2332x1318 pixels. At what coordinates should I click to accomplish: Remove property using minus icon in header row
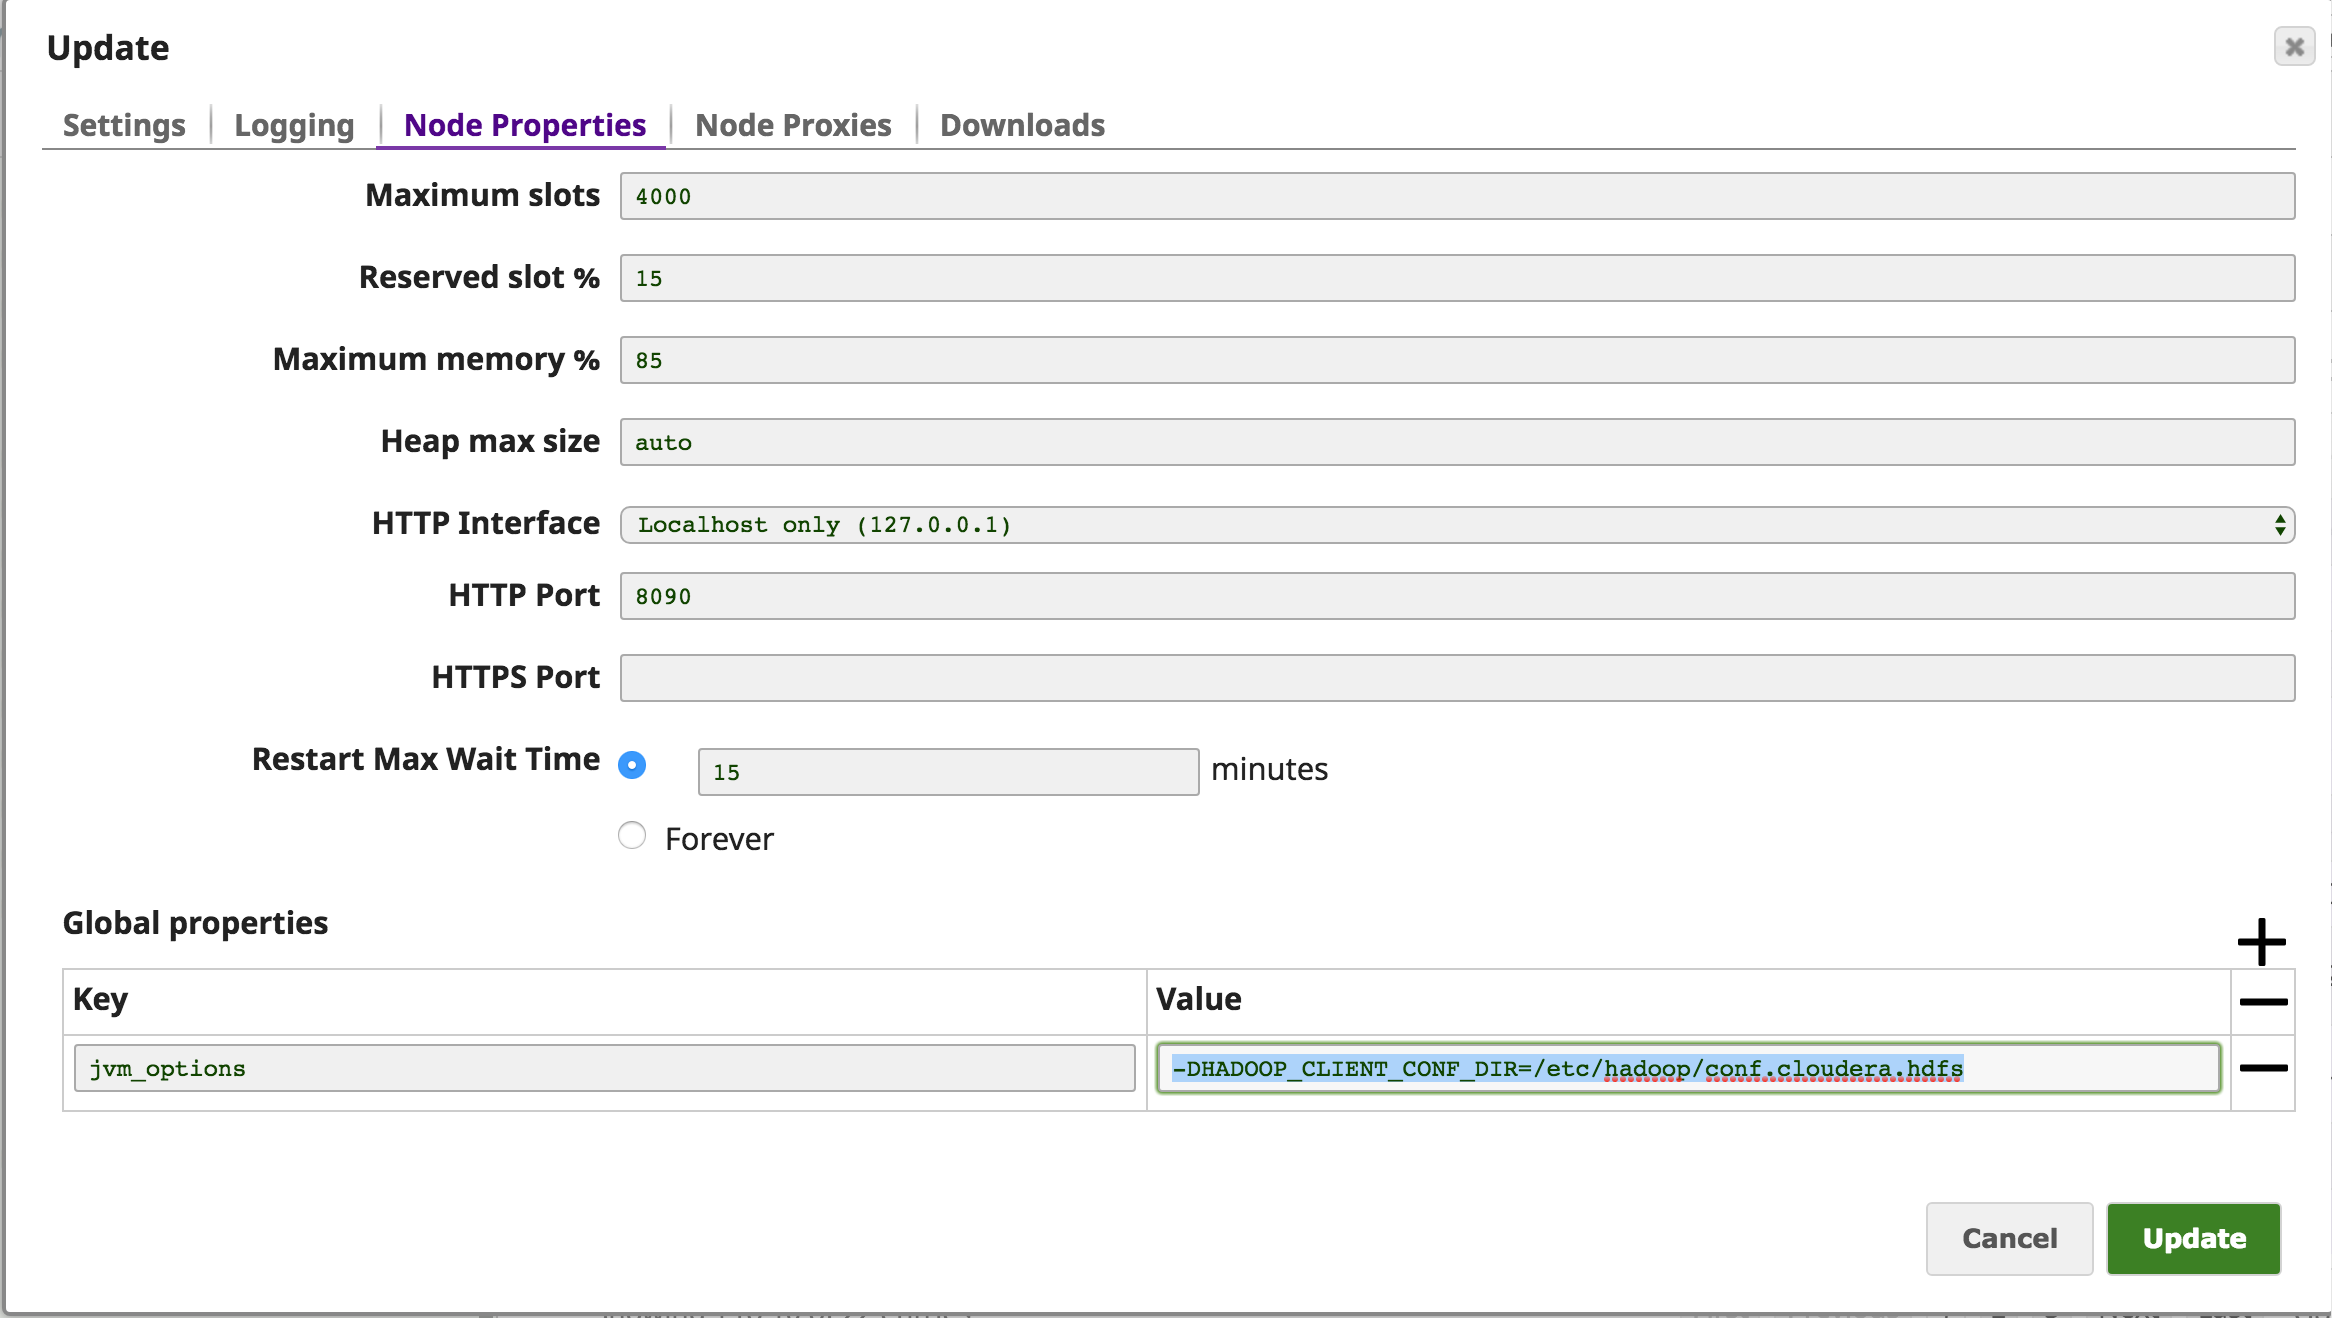pyautogui.click(x=2263, y=1001)
